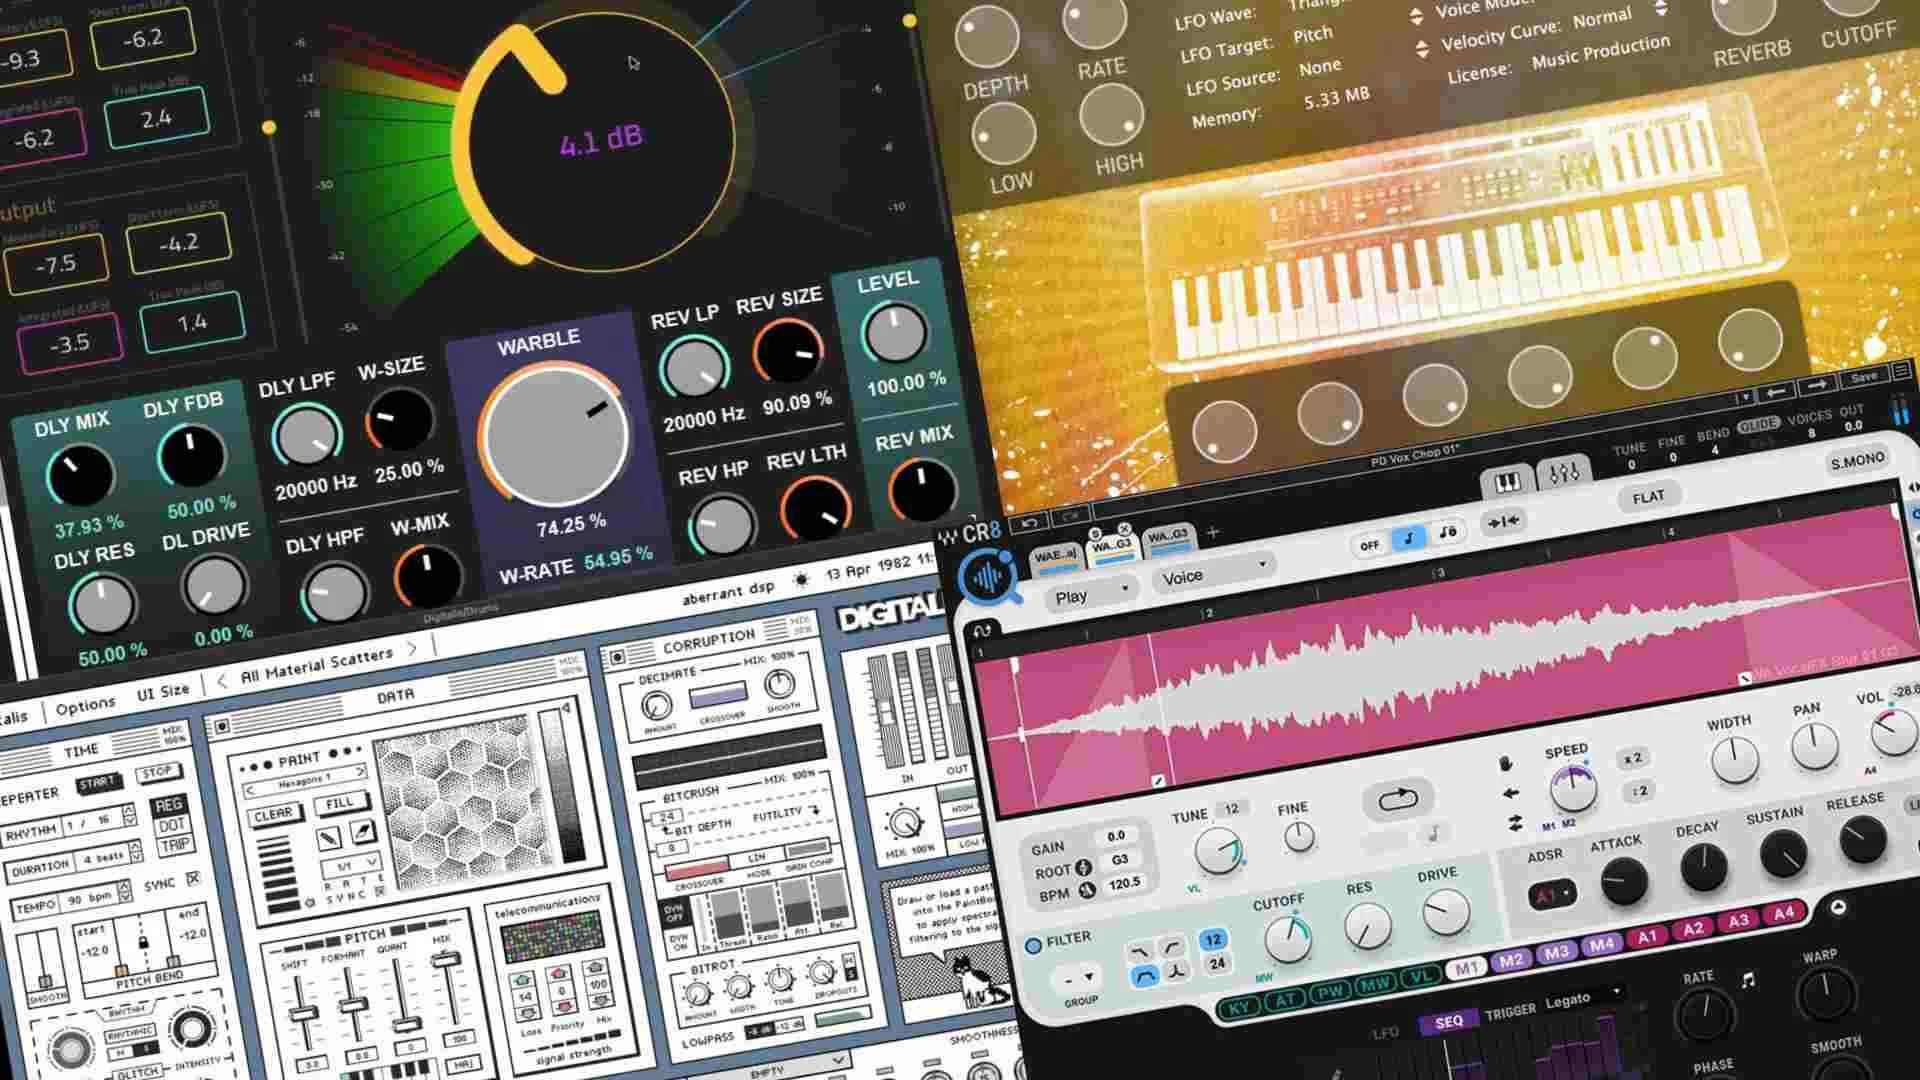Toggle the SYNC checkbox in TIME panel
This screenshot has width=1920, height=1080.
tap(193, 879)
